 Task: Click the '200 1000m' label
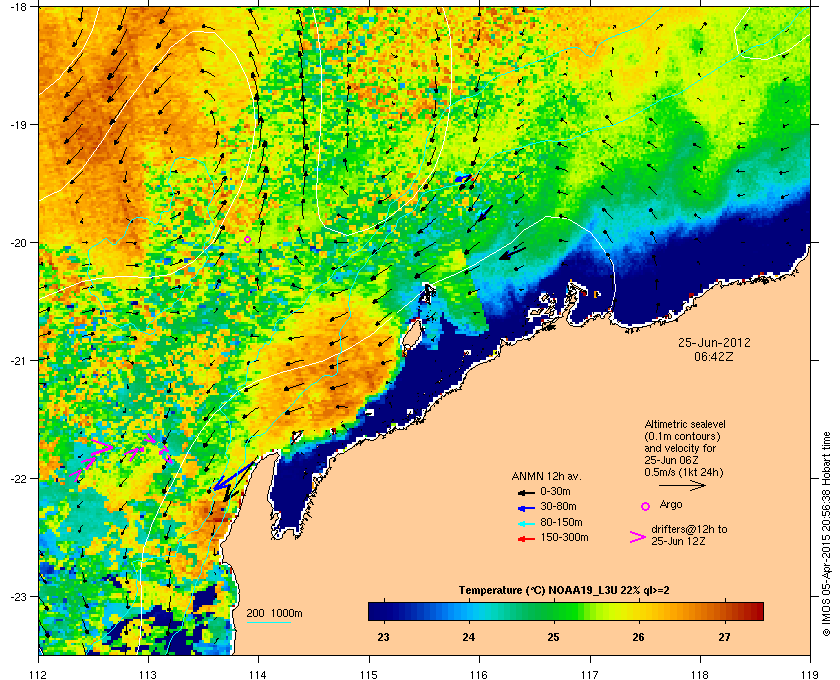tap(274, 614)
